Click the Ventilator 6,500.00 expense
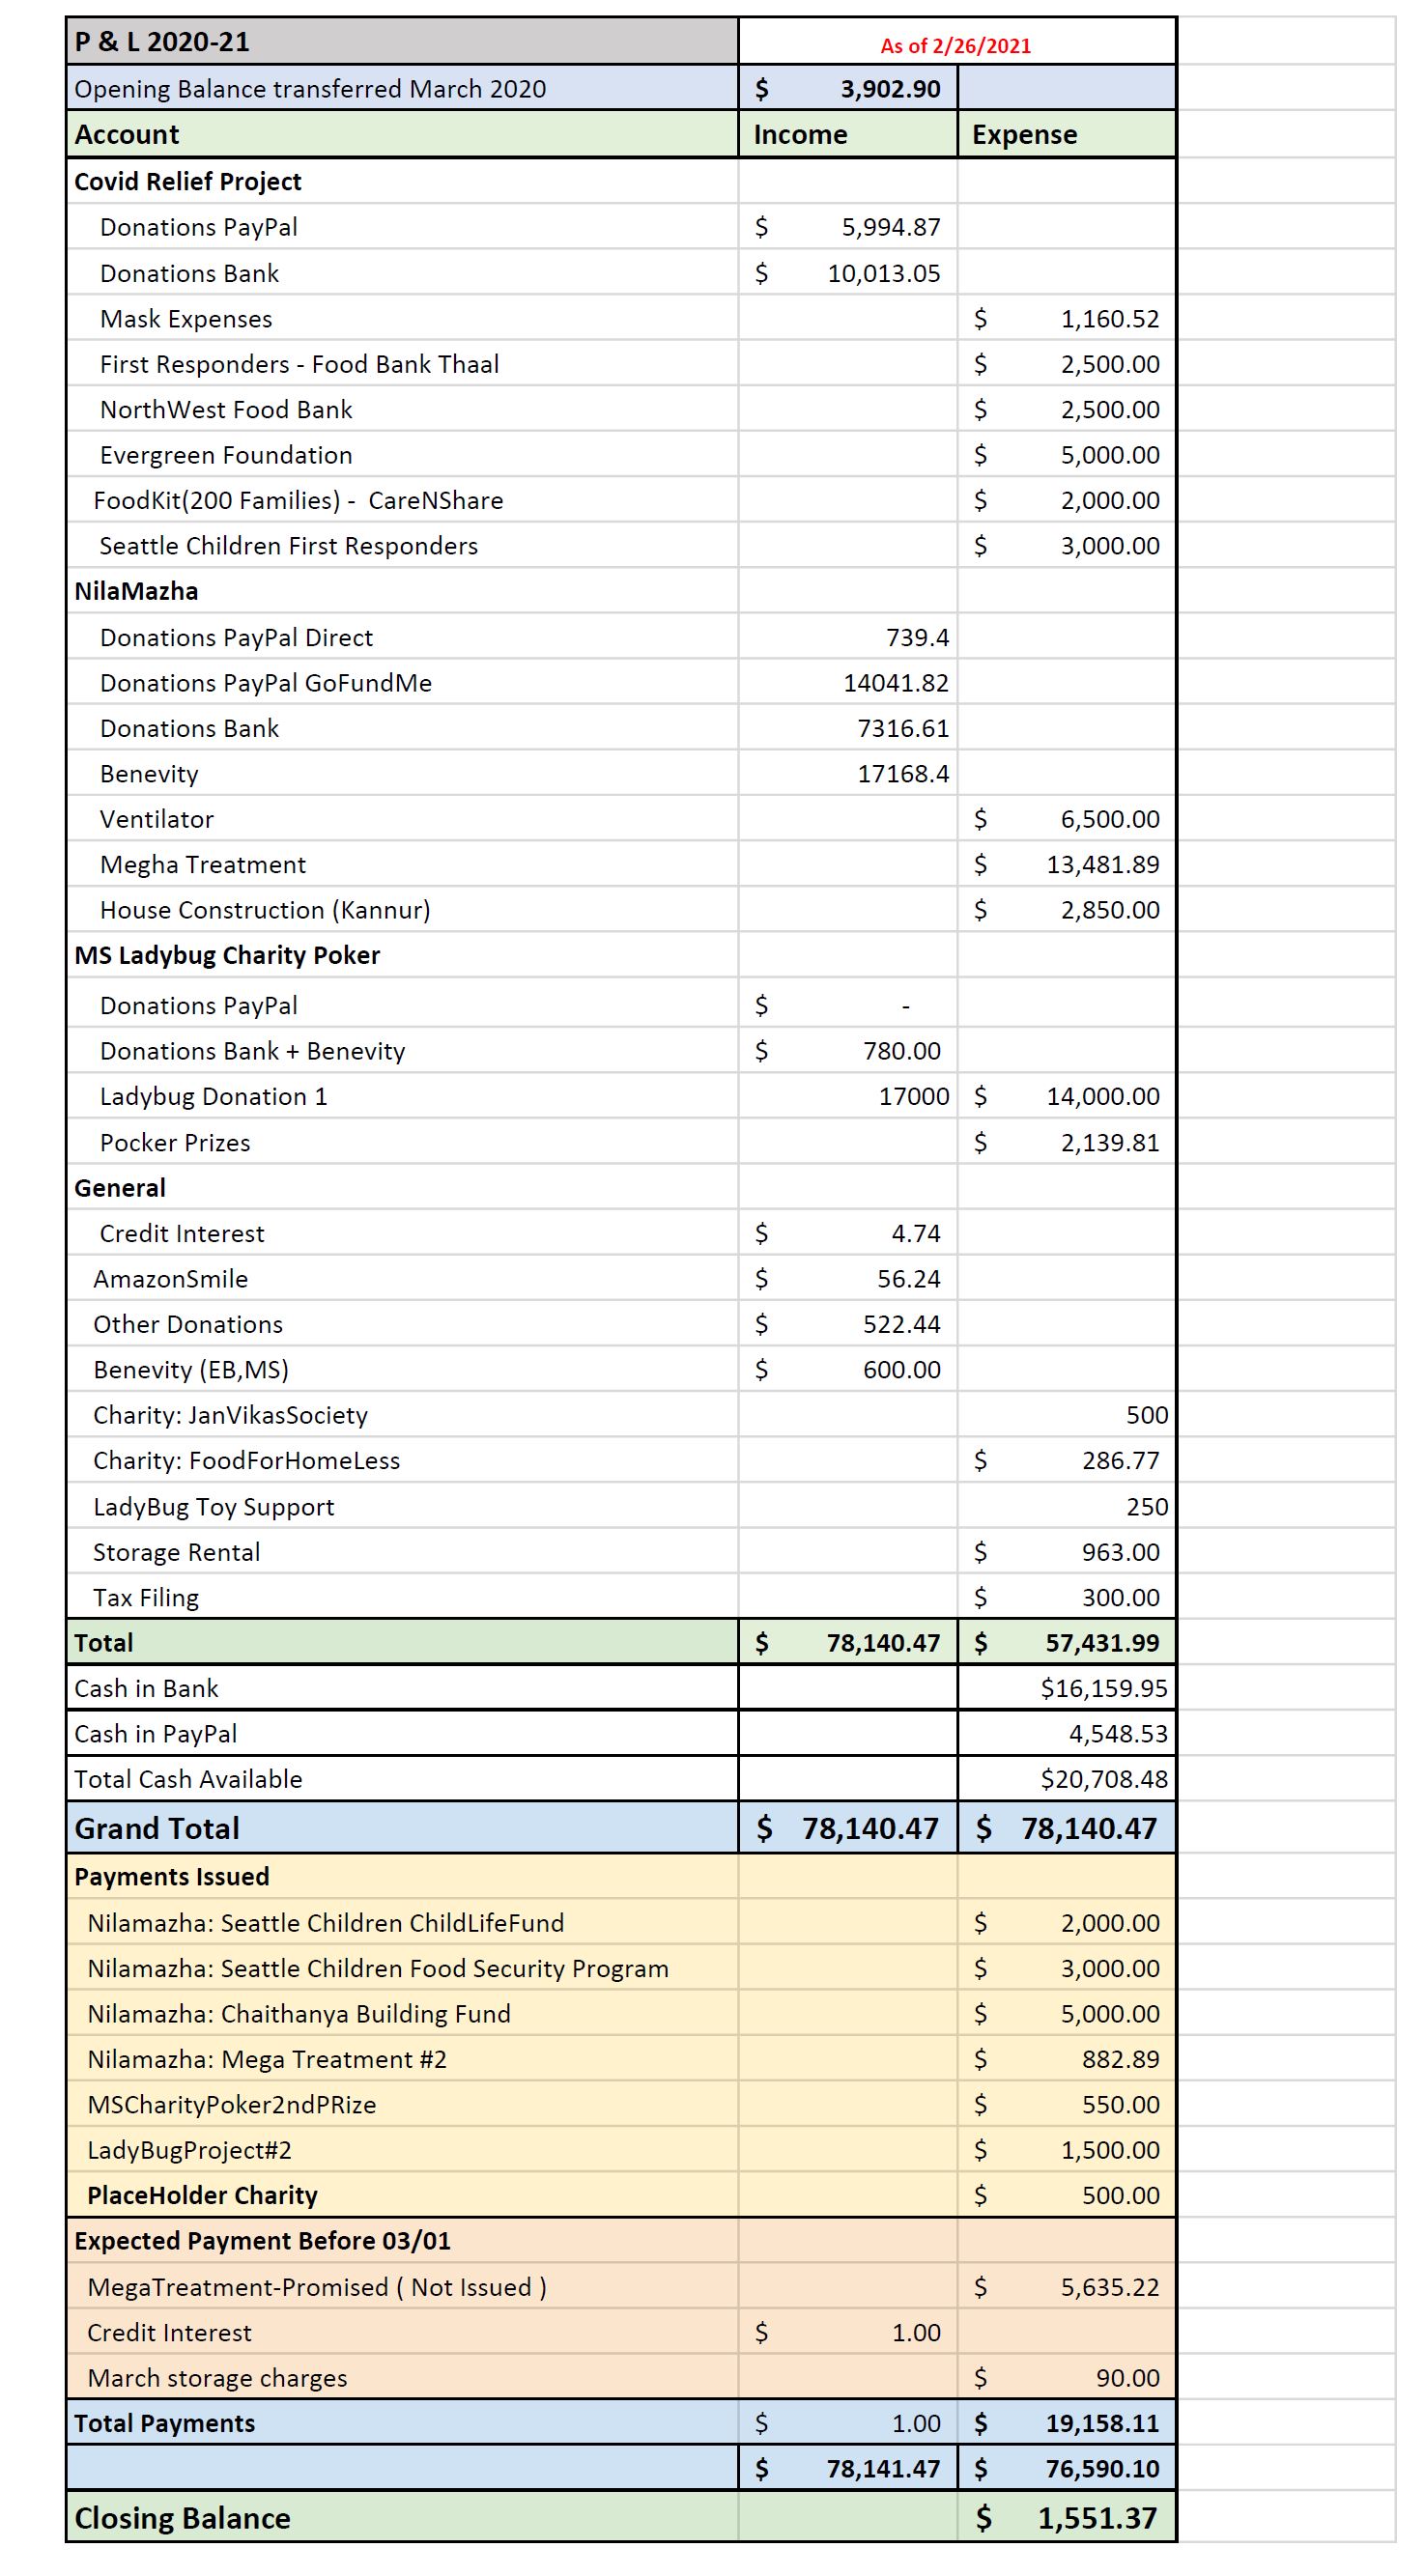The height and width of the screenshot is (2576, 1425). point(1066,819)
